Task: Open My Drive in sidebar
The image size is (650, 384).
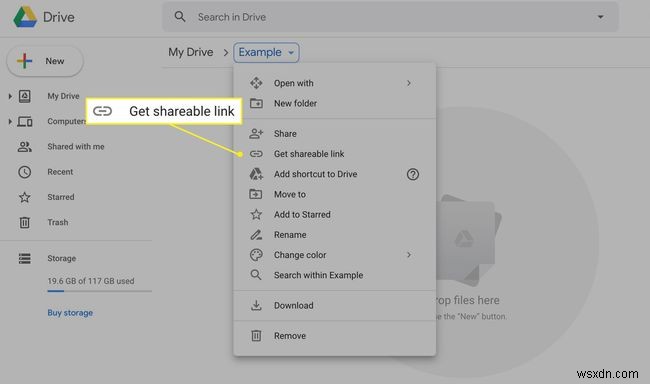Action: 63,96
